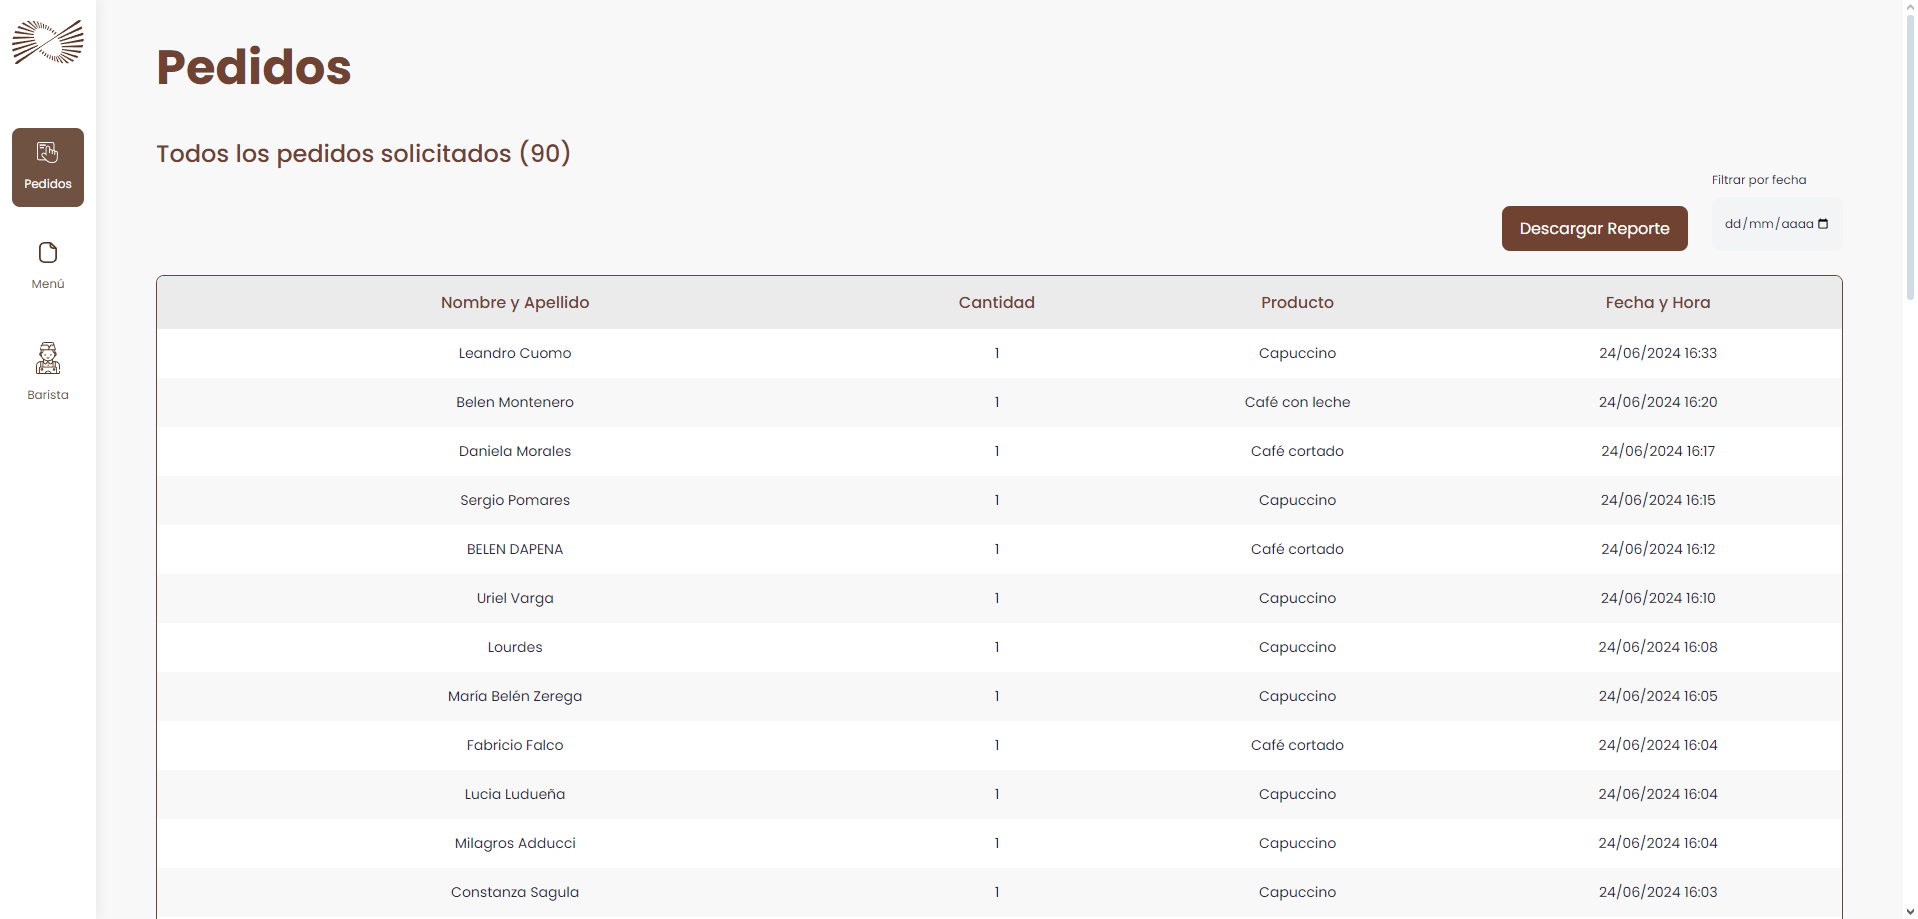Click the Producto column header
1918x919 pixels.
click(x=1297, y=303)
